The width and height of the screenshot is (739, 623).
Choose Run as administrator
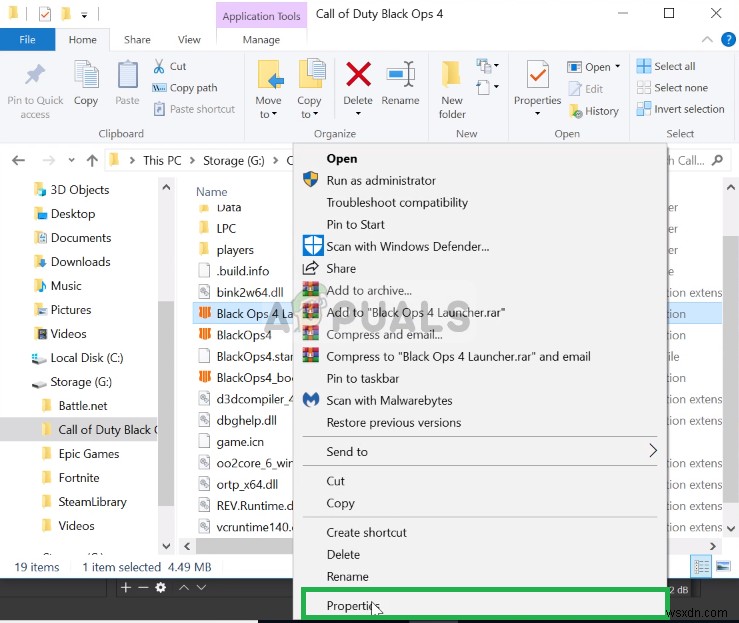coord(381,180)
